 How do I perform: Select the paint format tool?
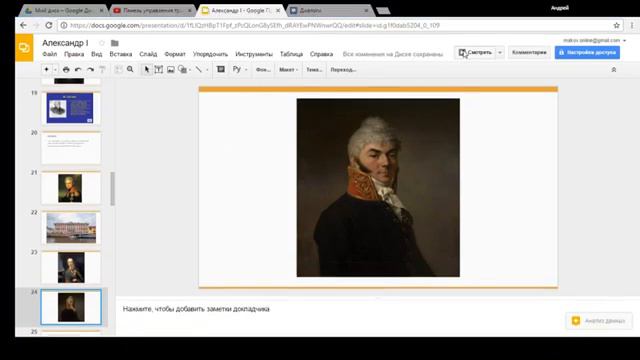pyautogui.click(x=102, y=70)
